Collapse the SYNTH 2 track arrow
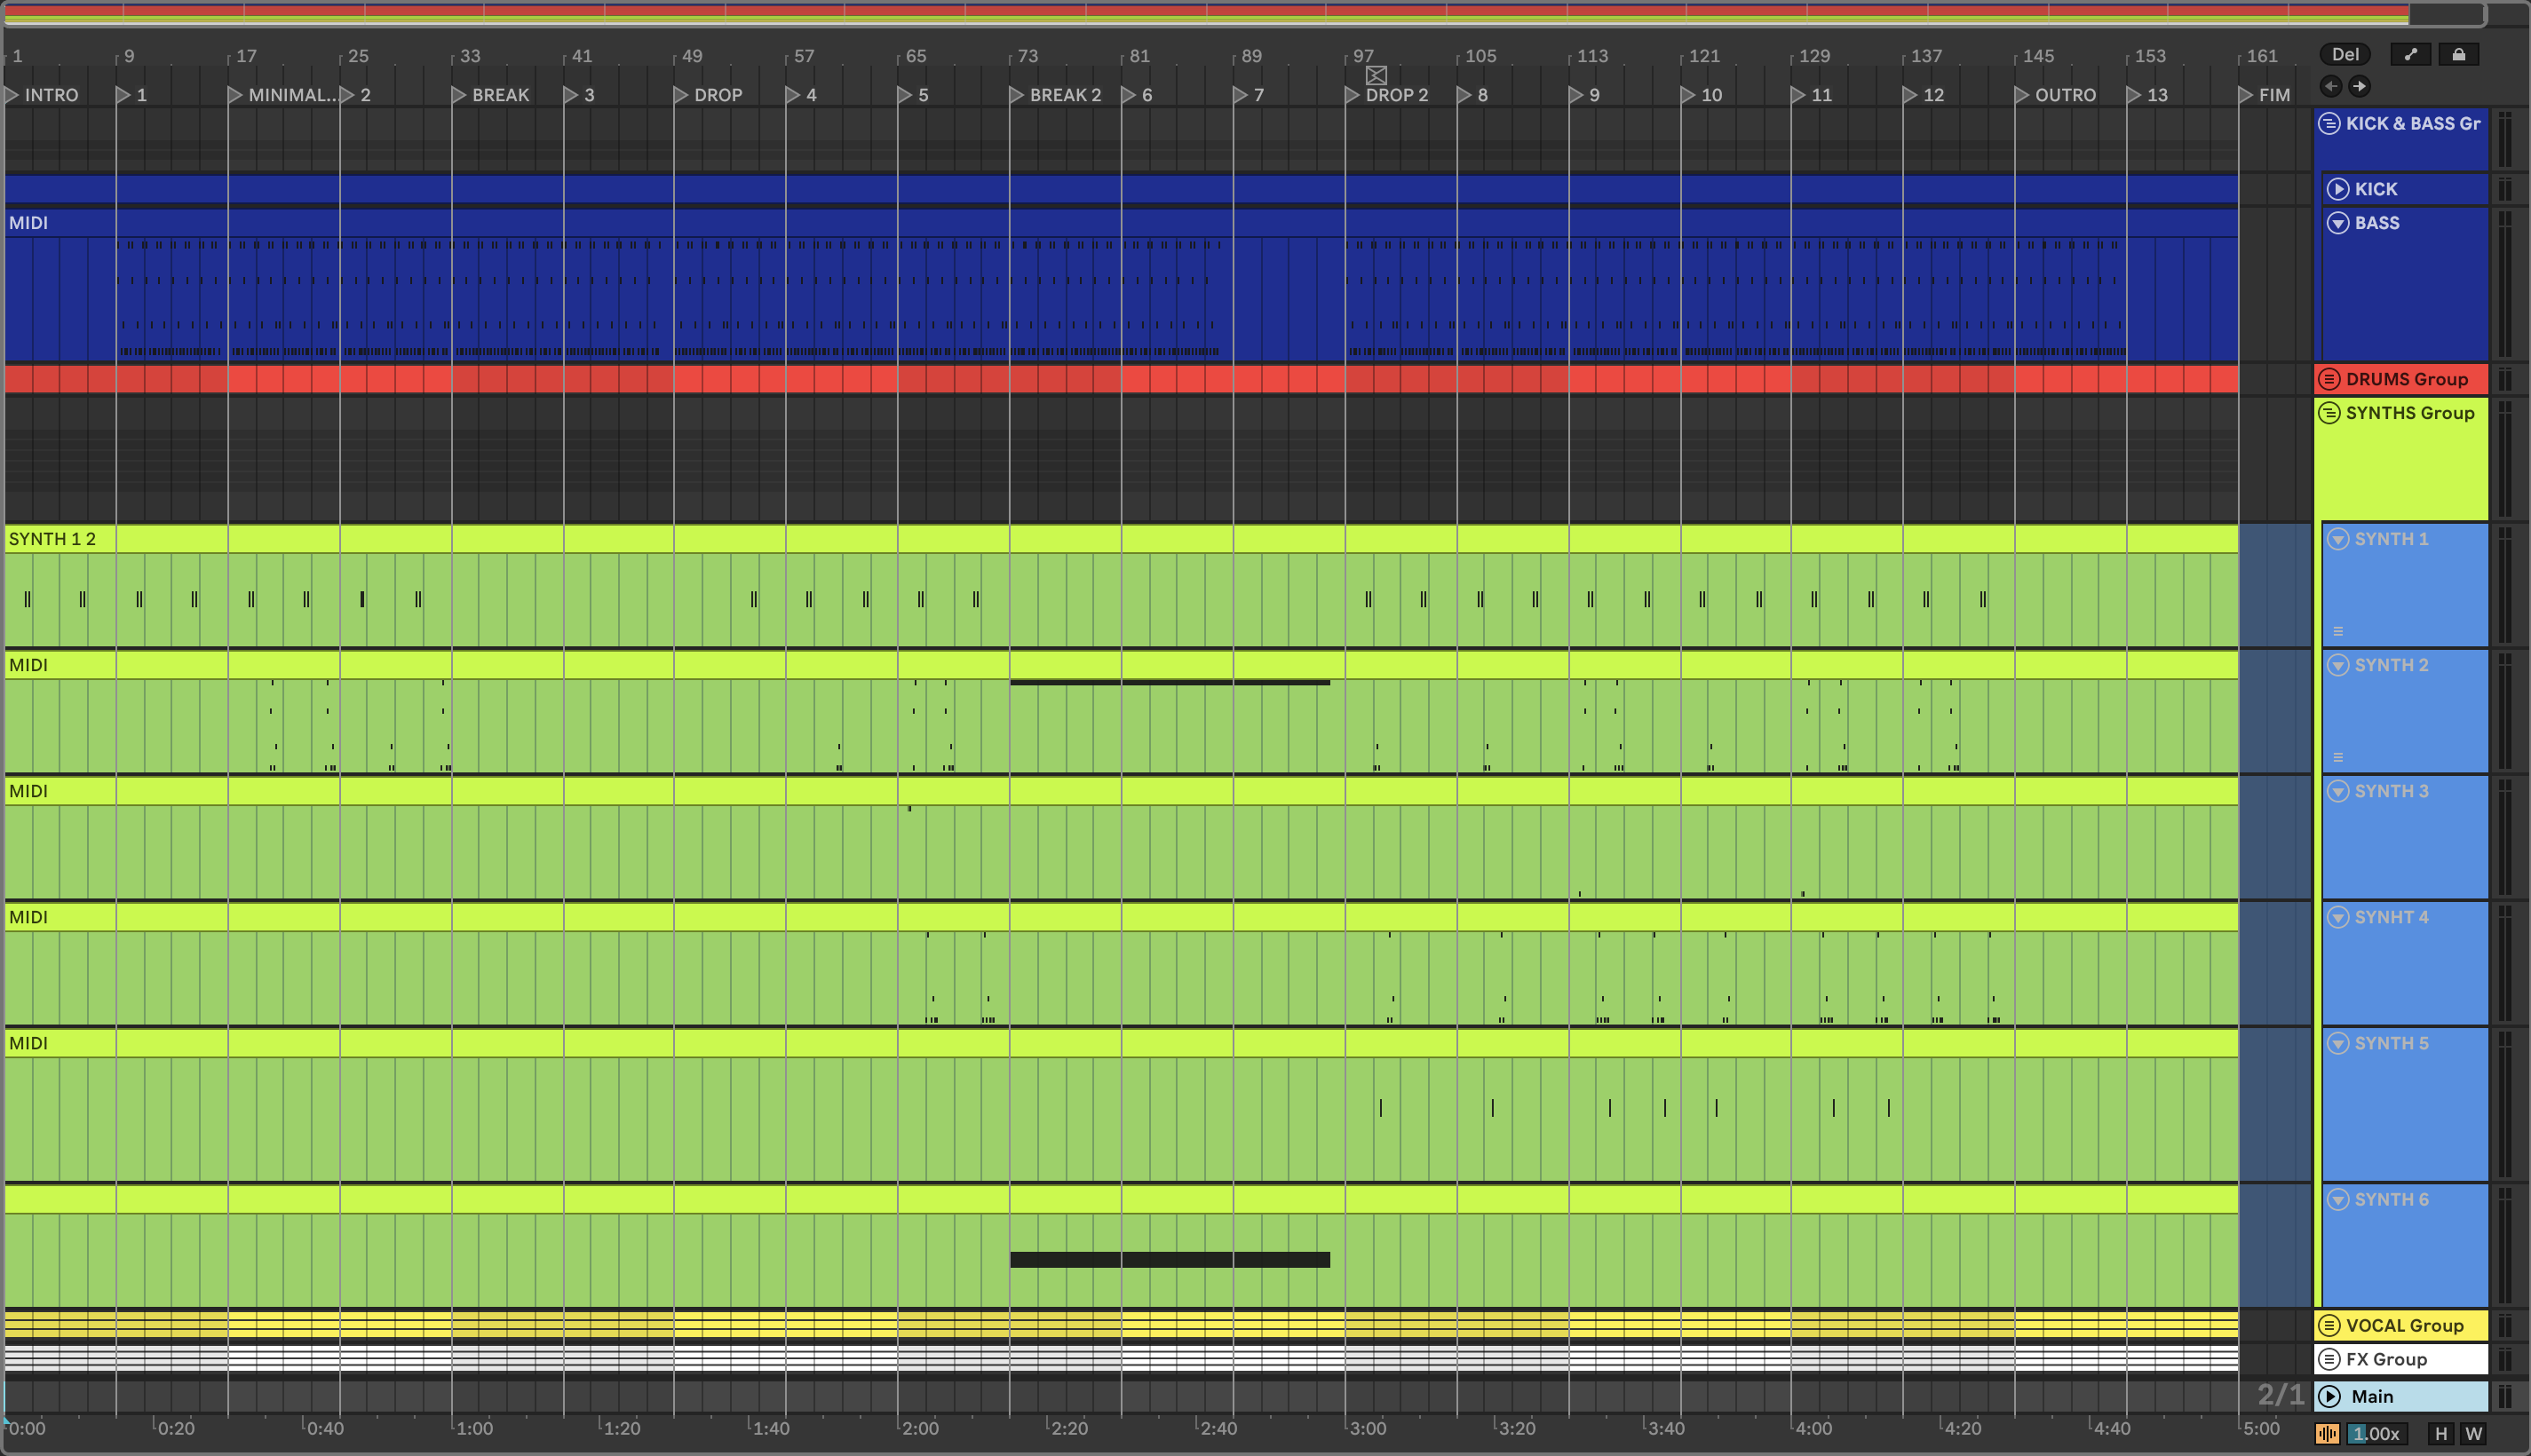Screen dimensions: 2531x1456 coord(2338,665)
